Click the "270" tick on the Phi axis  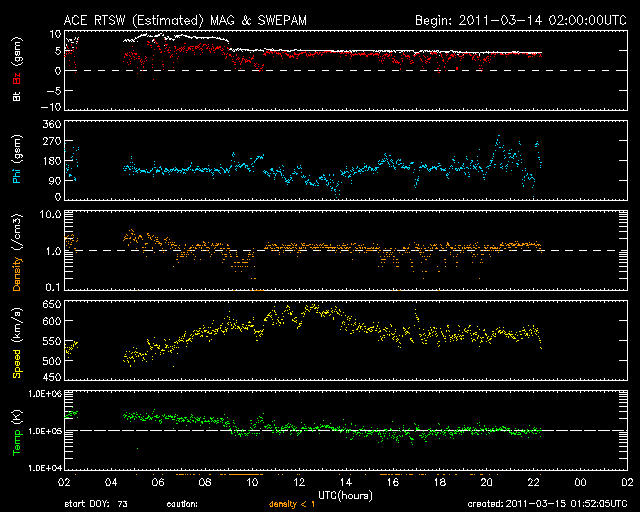point(52,142)
